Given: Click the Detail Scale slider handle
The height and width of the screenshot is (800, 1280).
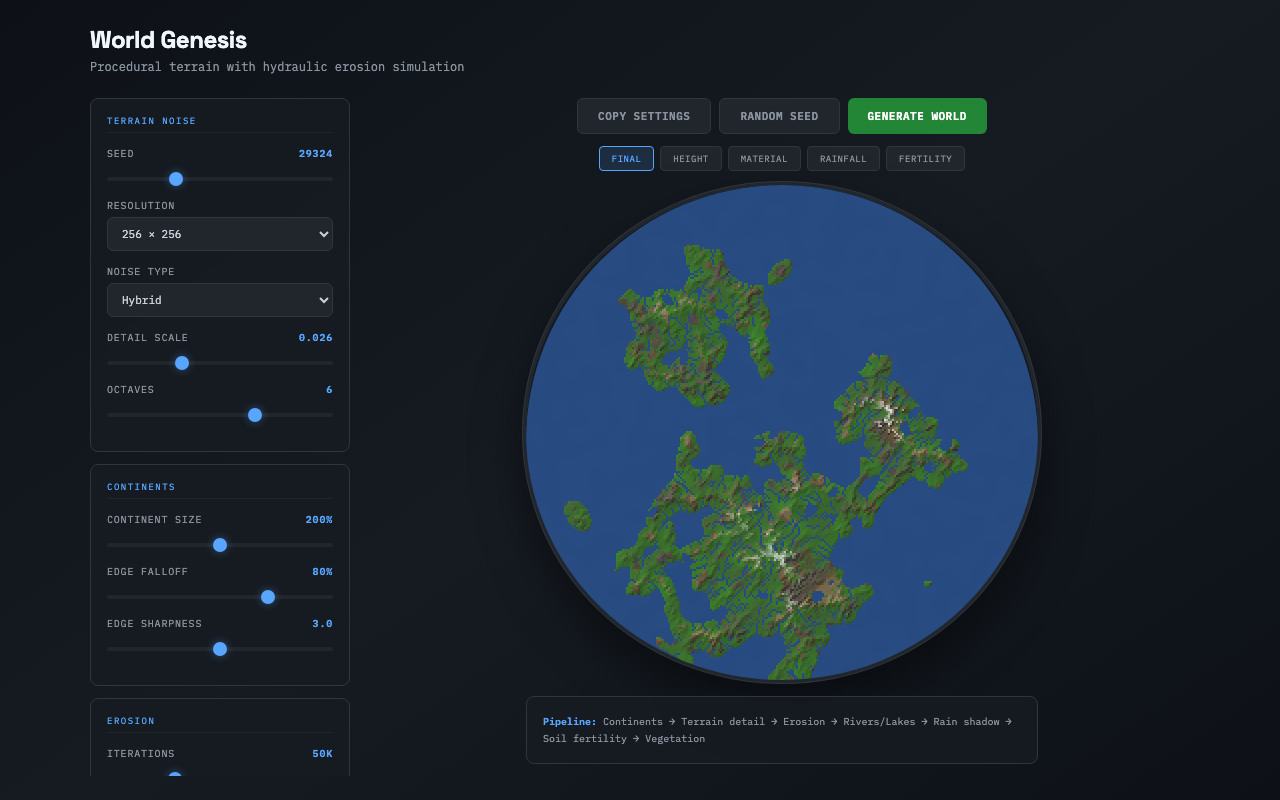Looking at the screenshot, I should tap(182, 363).
